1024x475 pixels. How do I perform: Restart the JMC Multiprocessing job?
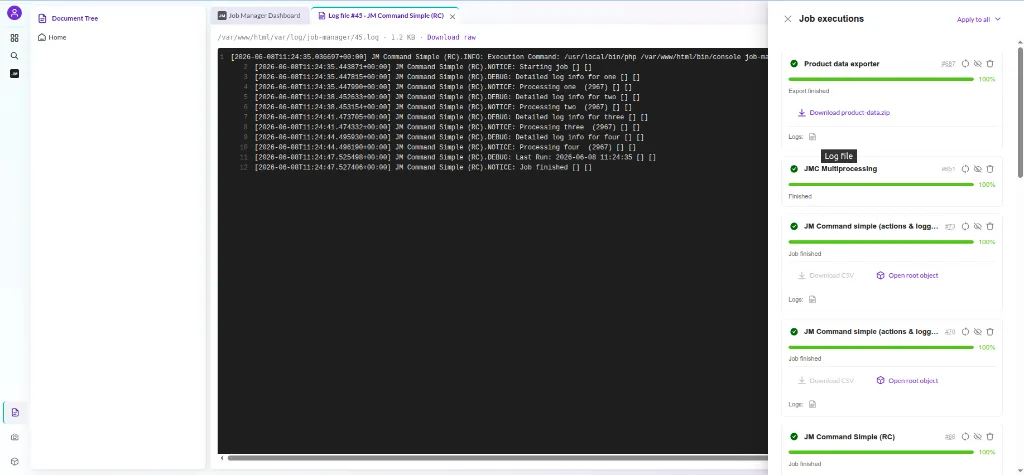tap(965, 169)
